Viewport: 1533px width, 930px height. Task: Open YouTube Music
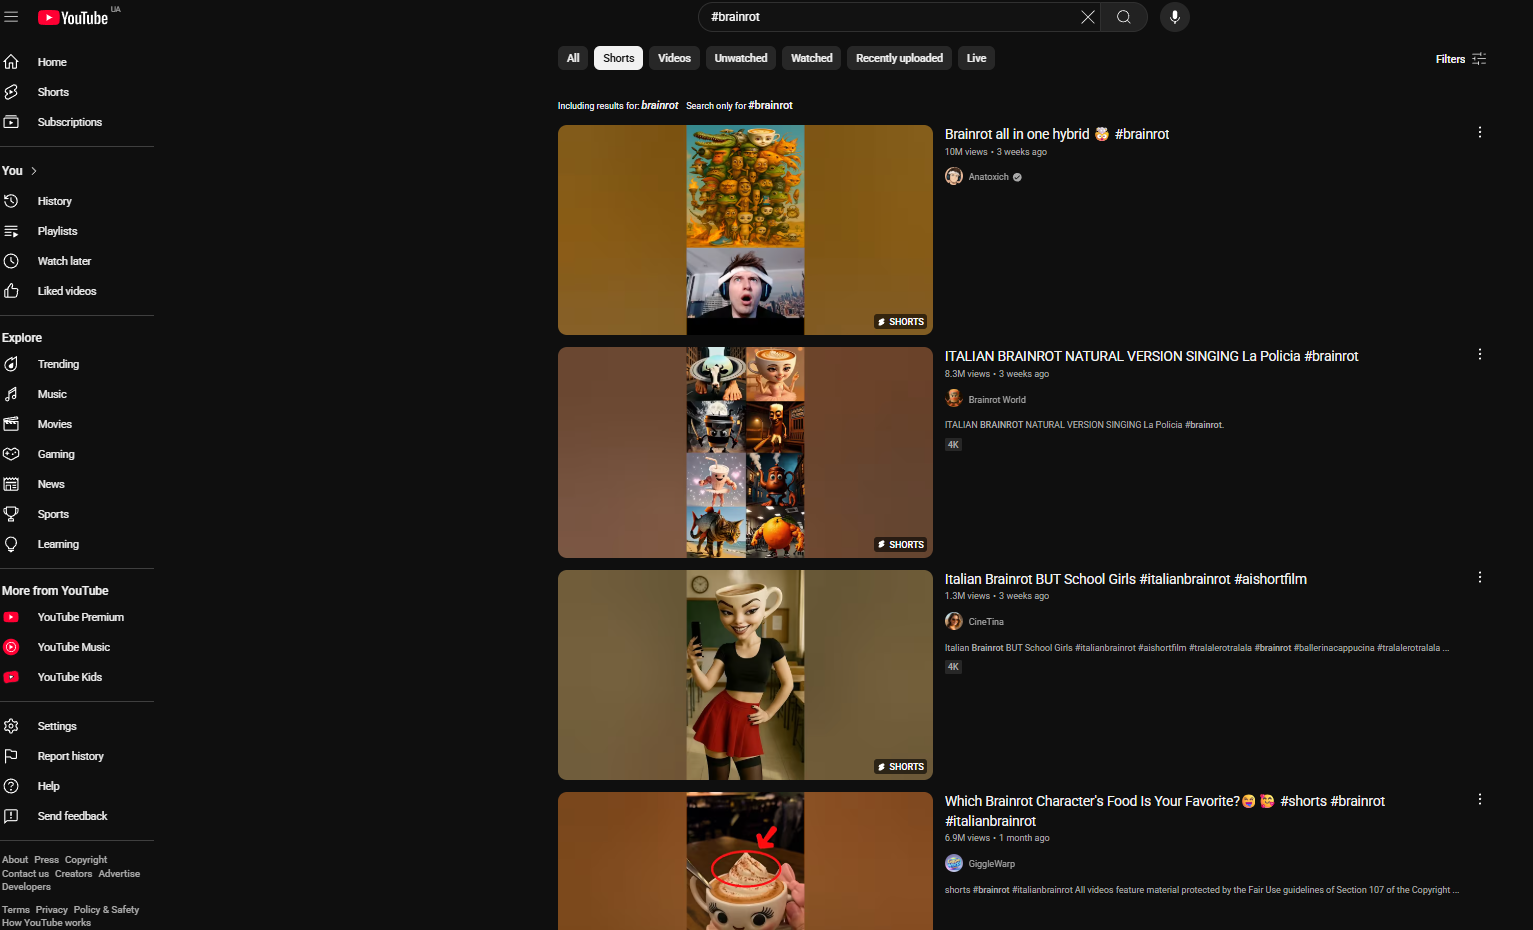tap(74, 647)
